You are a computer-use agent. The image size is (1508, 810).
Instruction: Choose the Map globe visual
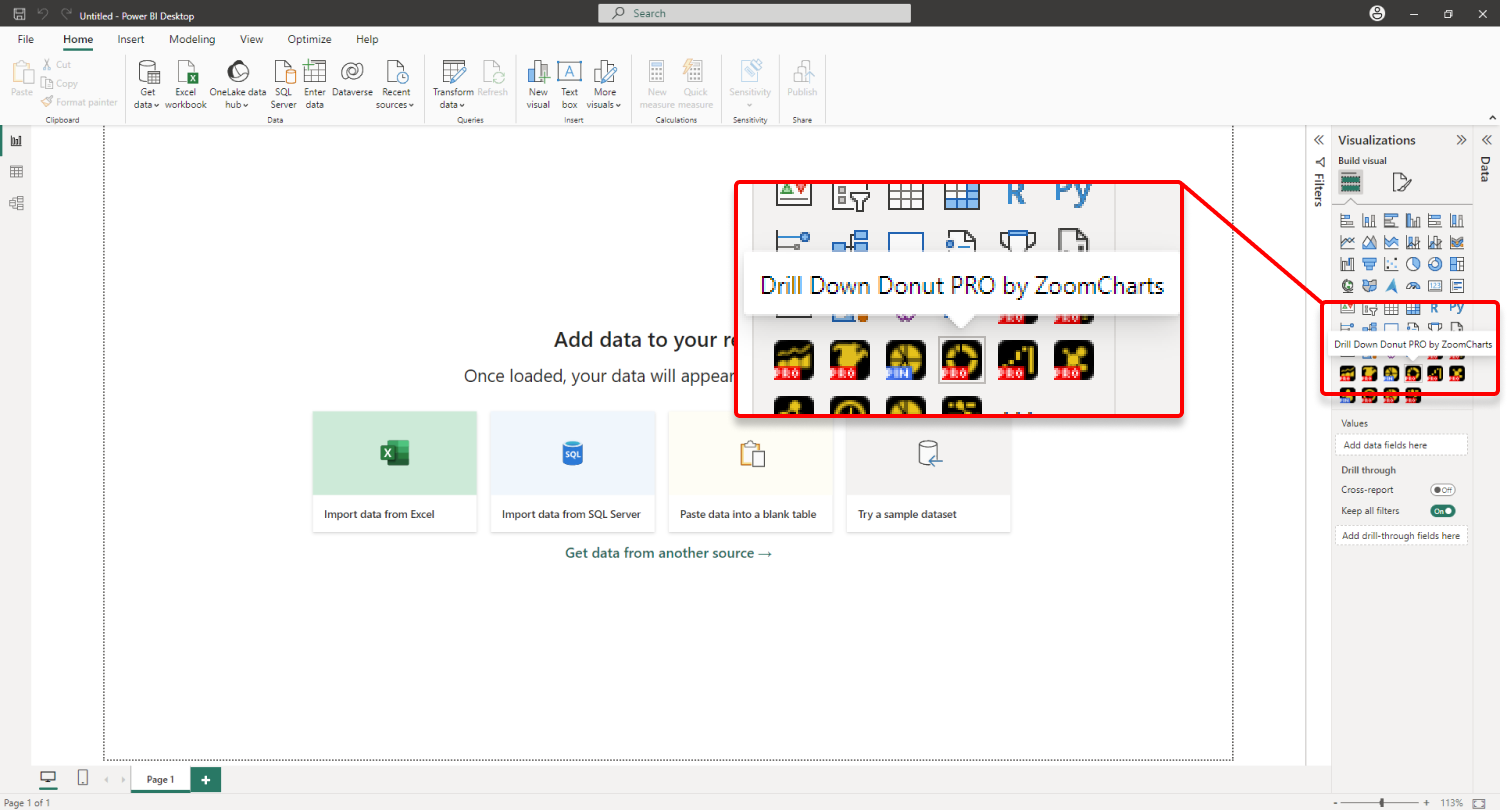[1347, 287]
